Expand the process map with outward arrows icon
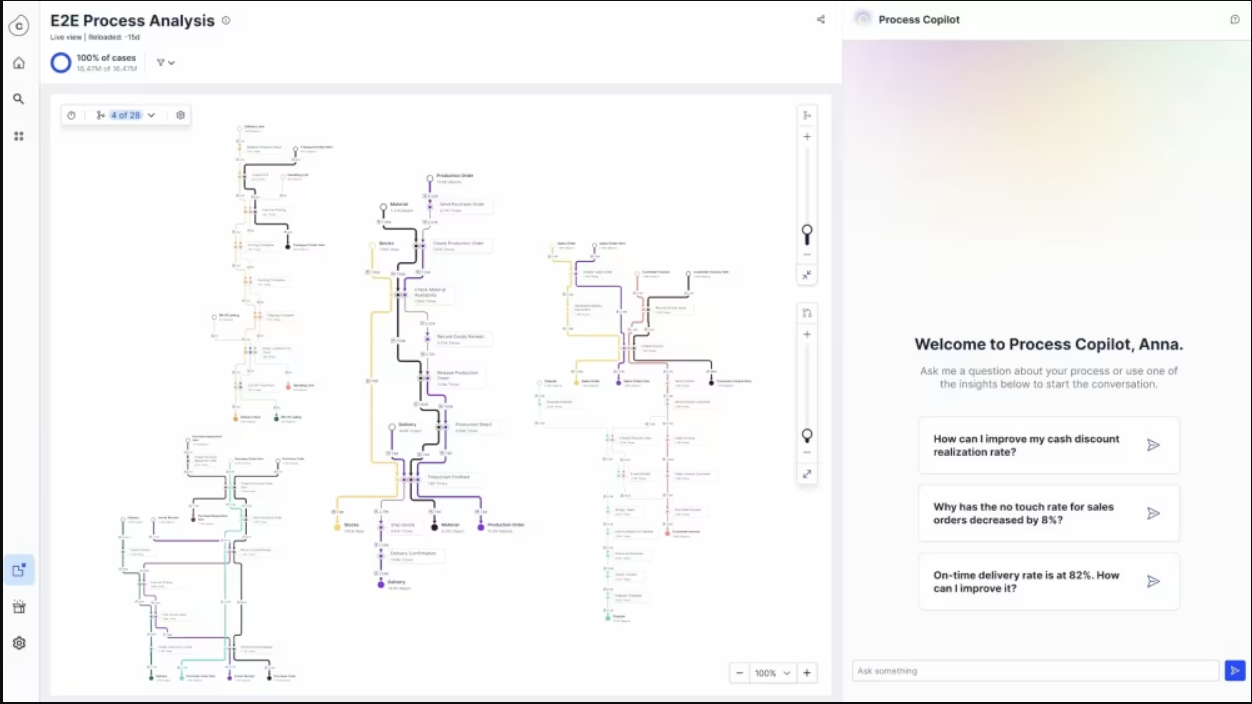1252x704 pixels. (x=807, y=473)
